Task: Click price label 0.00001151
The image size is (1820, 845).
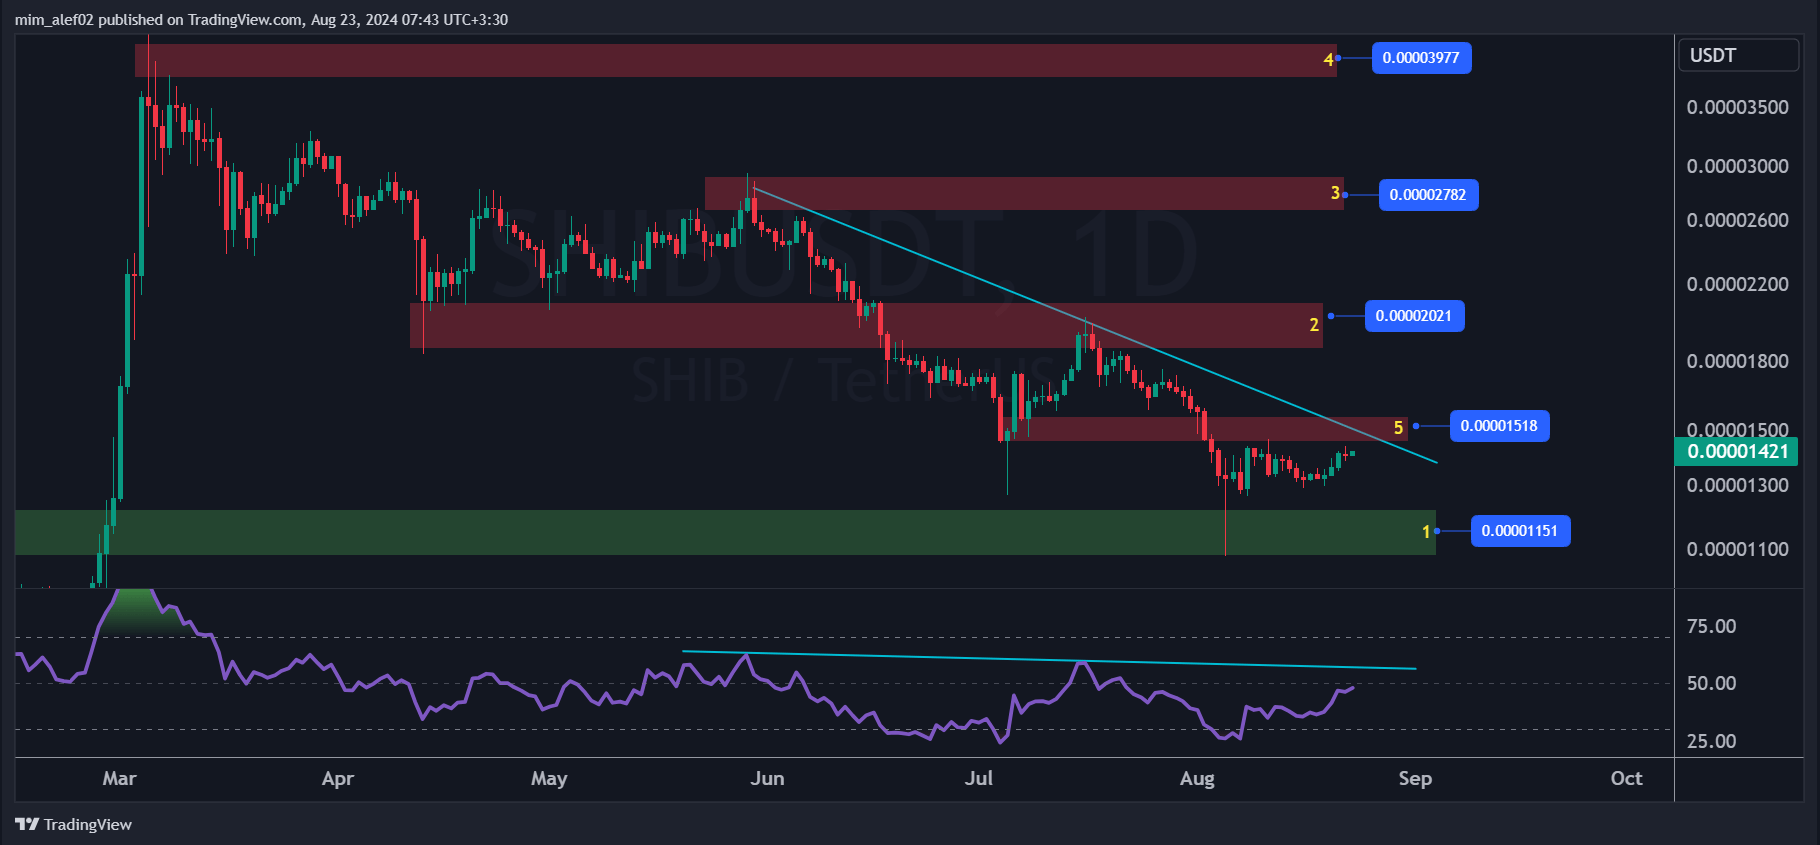Action: [1520, 531]
